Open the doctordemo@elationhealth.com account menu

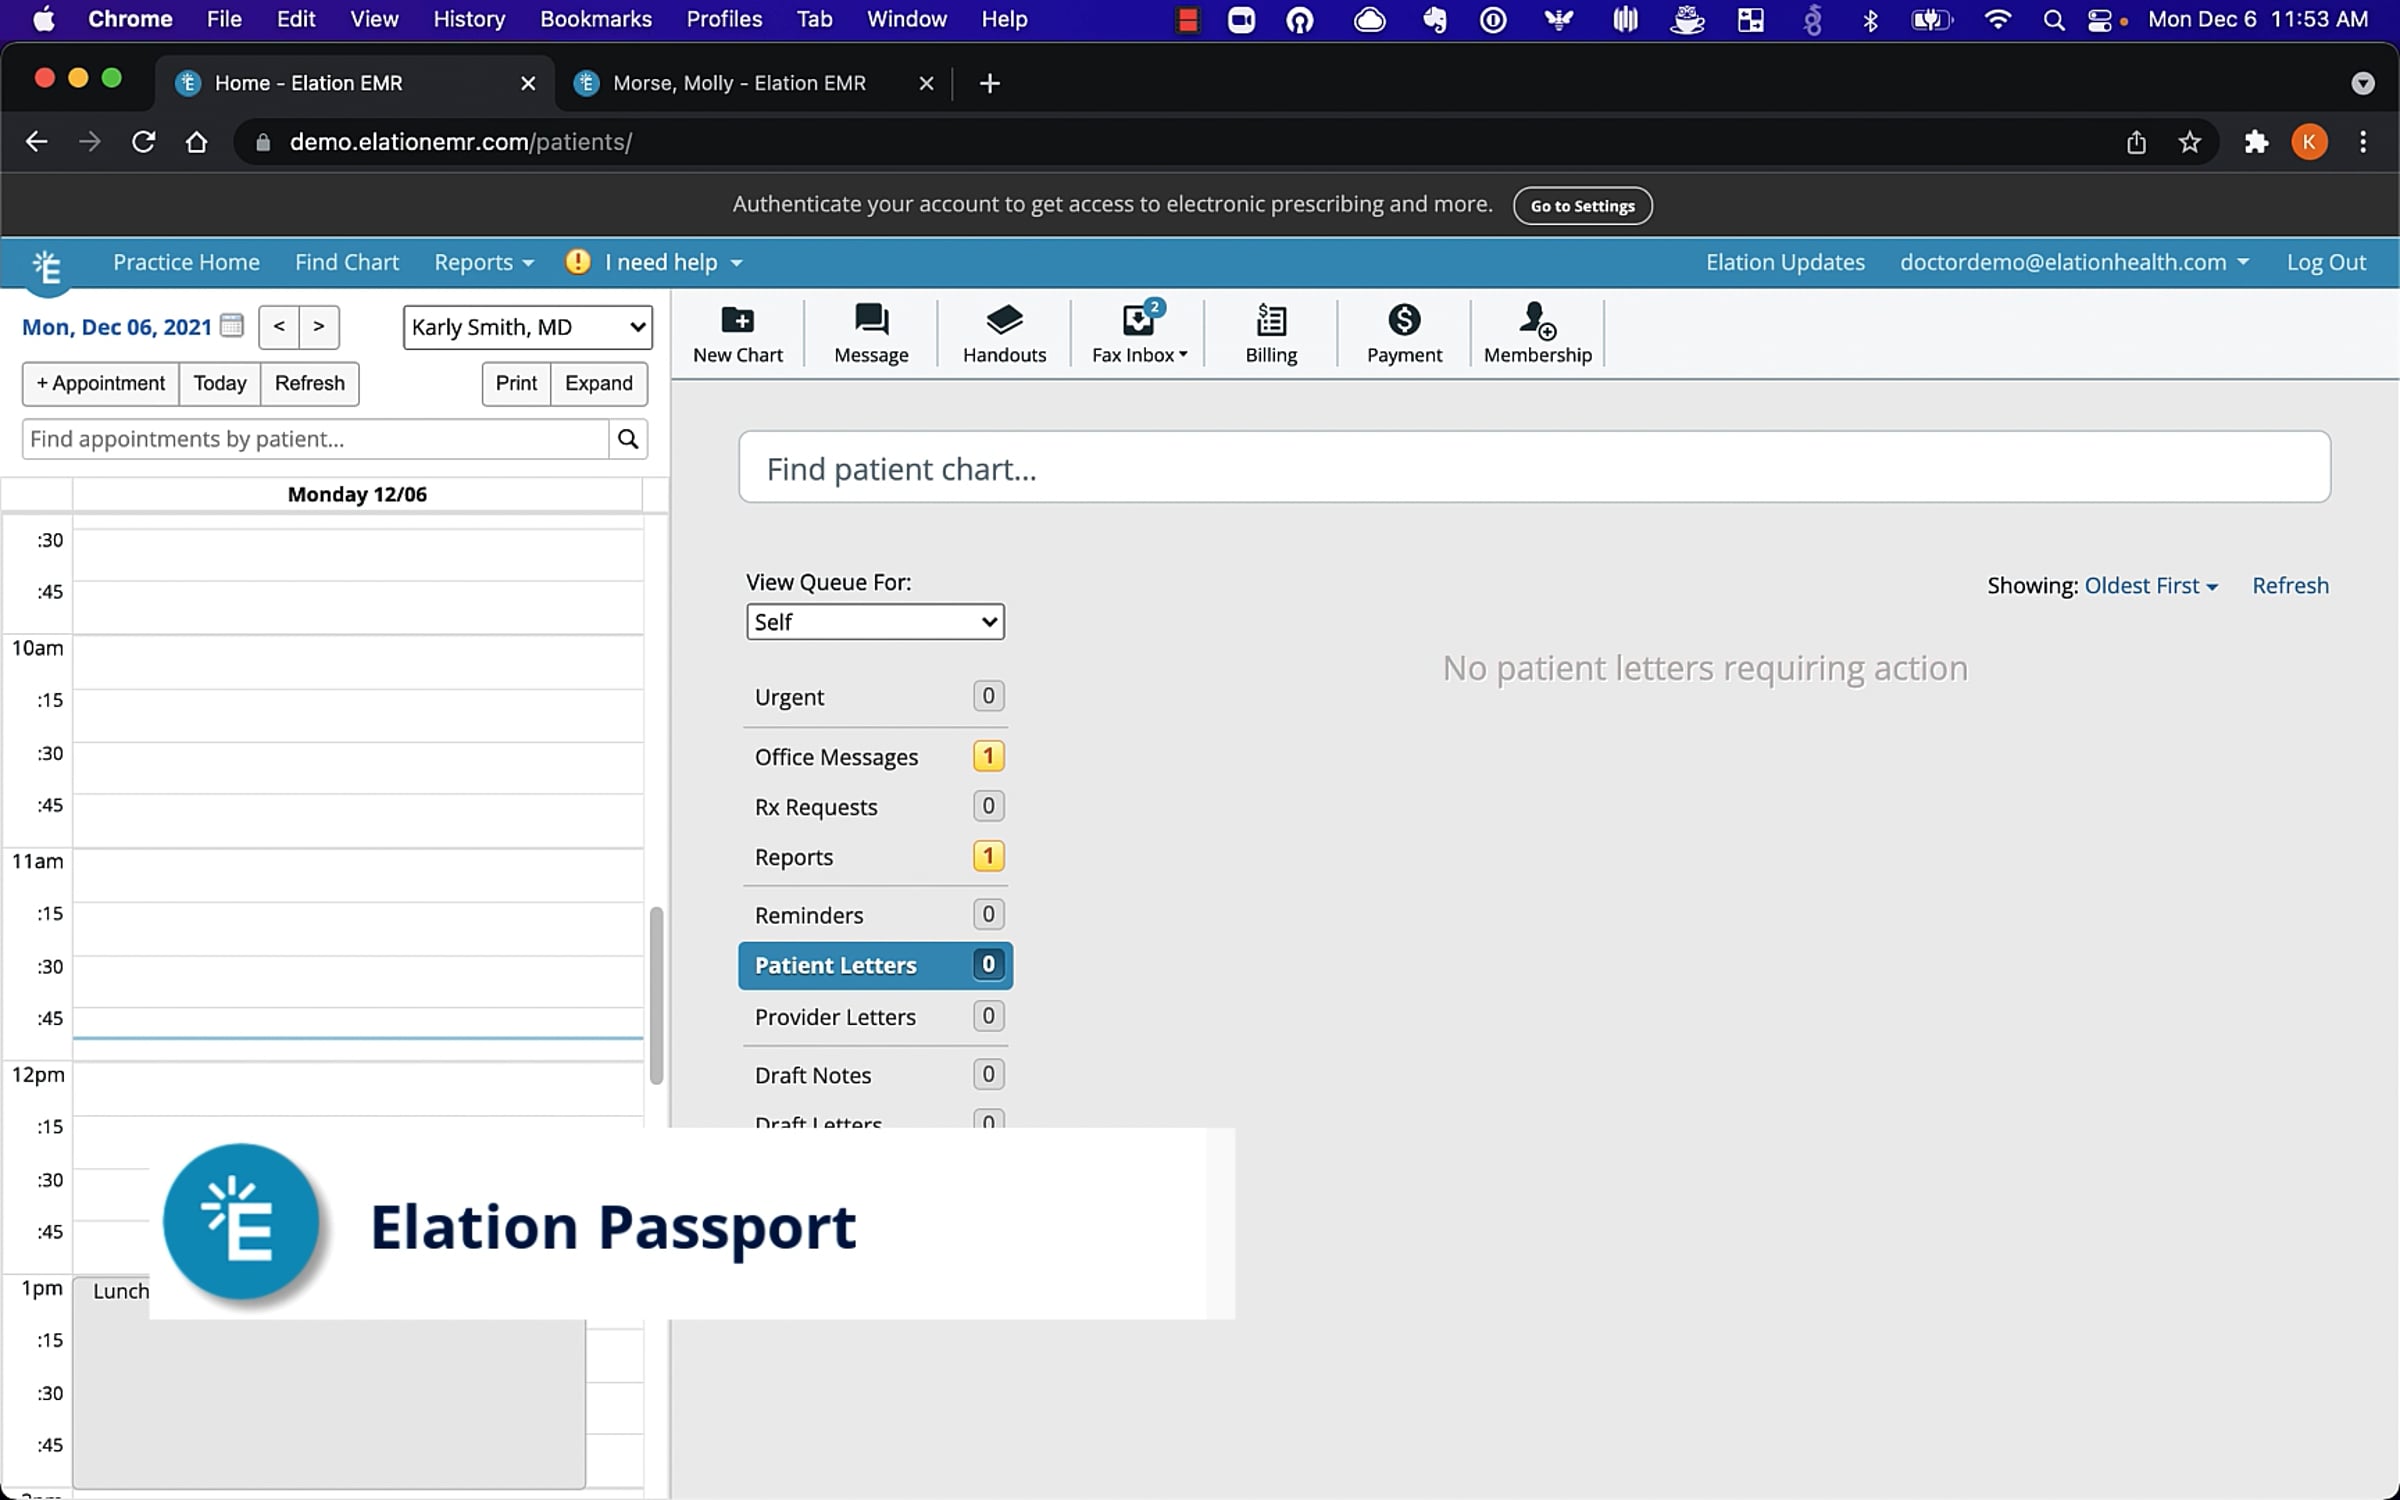(x=2074, y=262)
